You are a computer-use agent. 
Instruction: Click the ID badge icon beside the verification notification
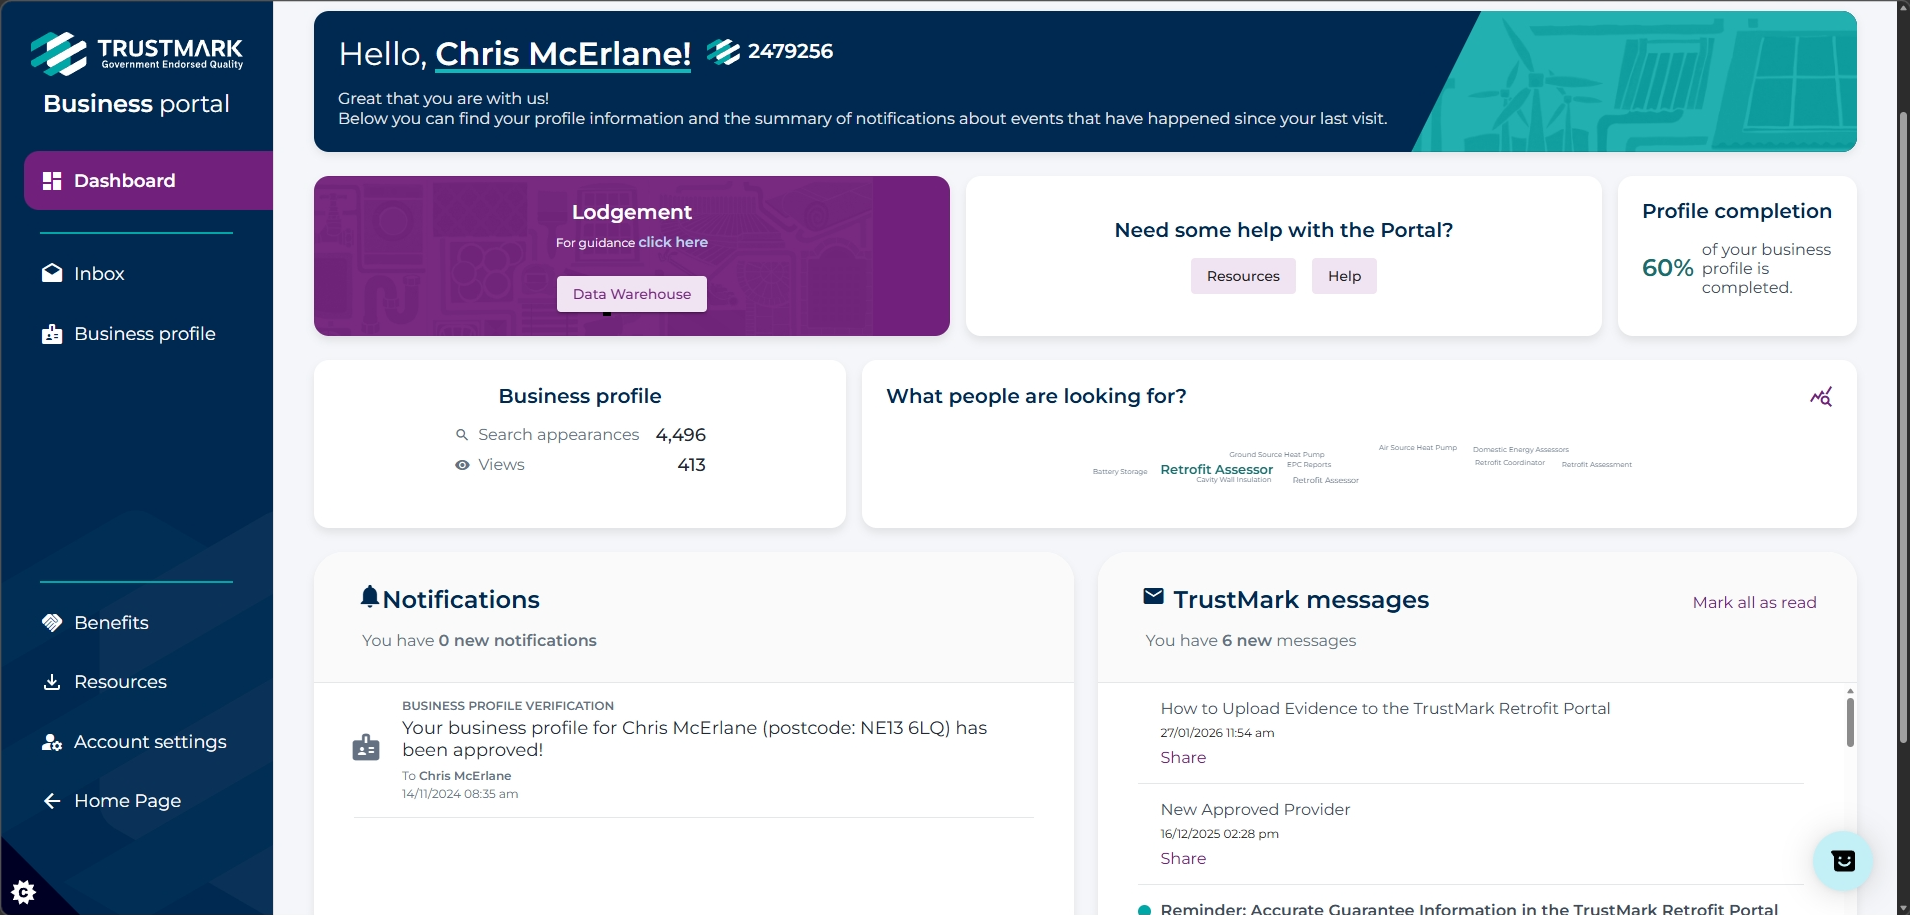[366, 748]
